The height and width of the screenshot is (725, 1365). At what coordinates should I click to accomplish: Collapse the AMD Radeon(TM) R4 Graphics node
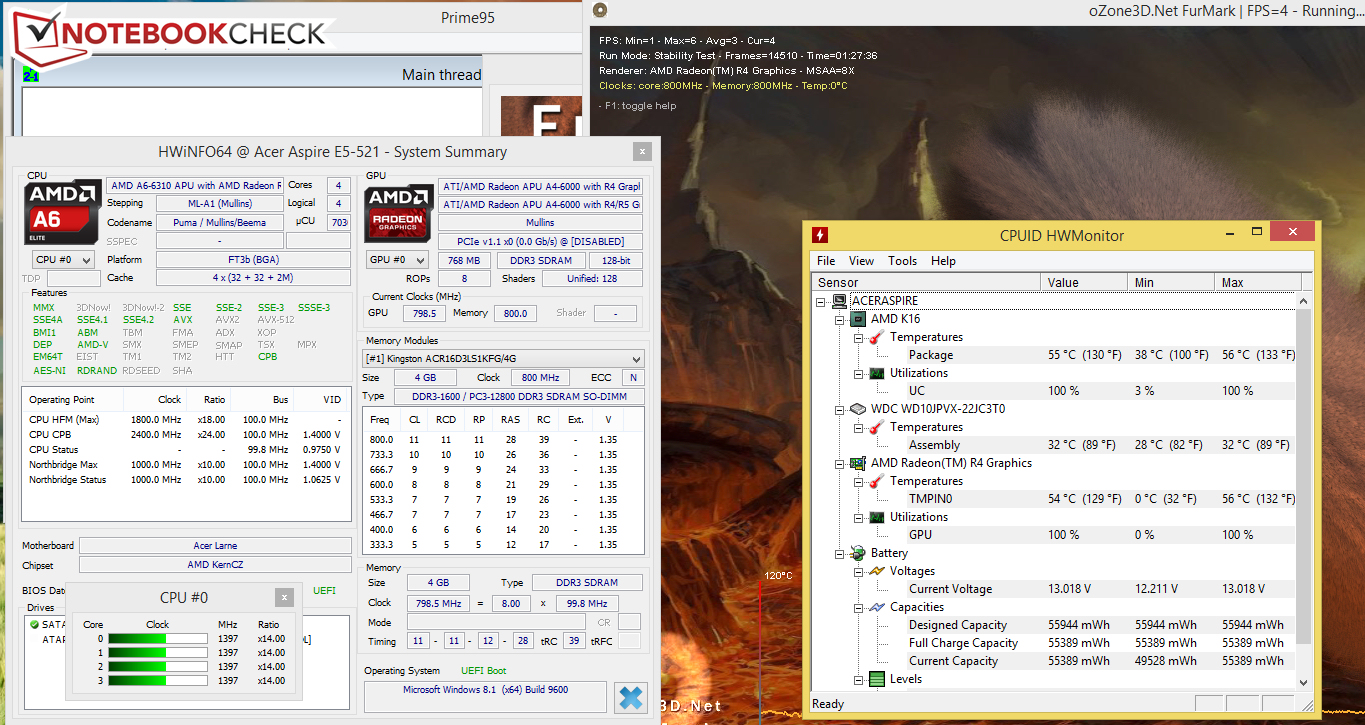840,463
